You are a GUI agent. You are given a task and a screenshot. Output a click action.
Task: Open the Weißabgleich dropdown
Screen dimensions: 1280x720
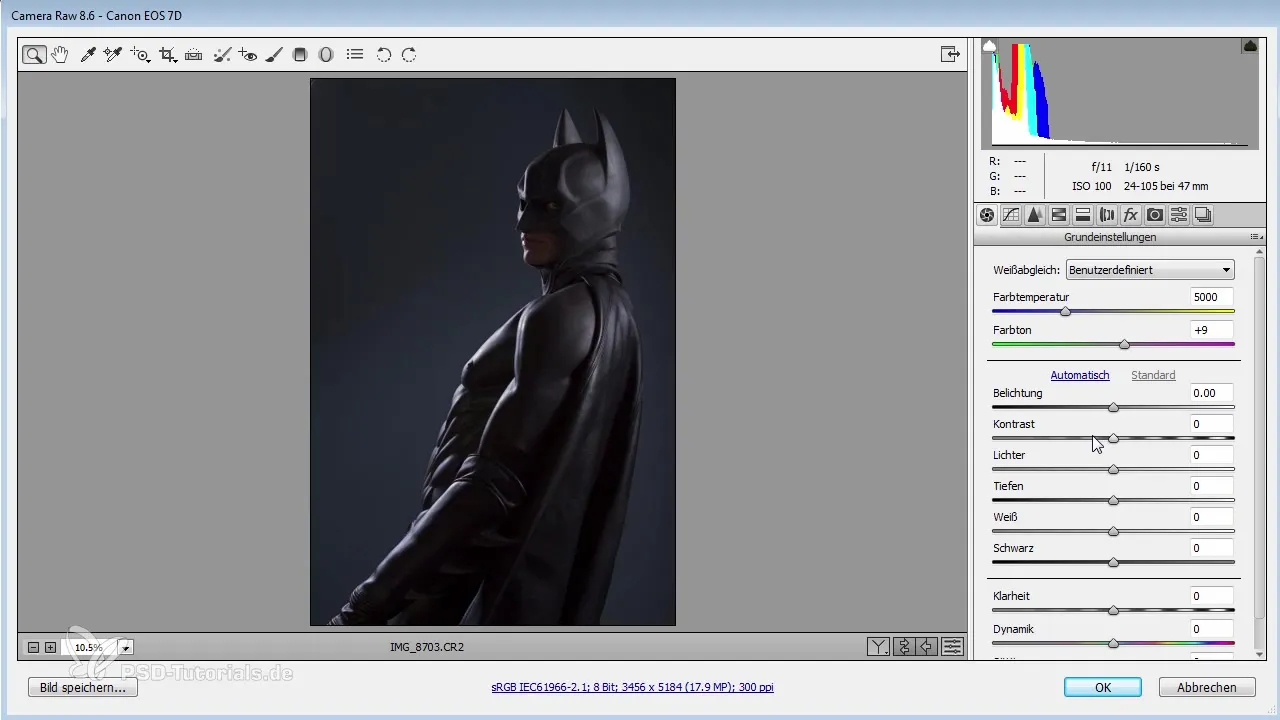[1150, 270]
